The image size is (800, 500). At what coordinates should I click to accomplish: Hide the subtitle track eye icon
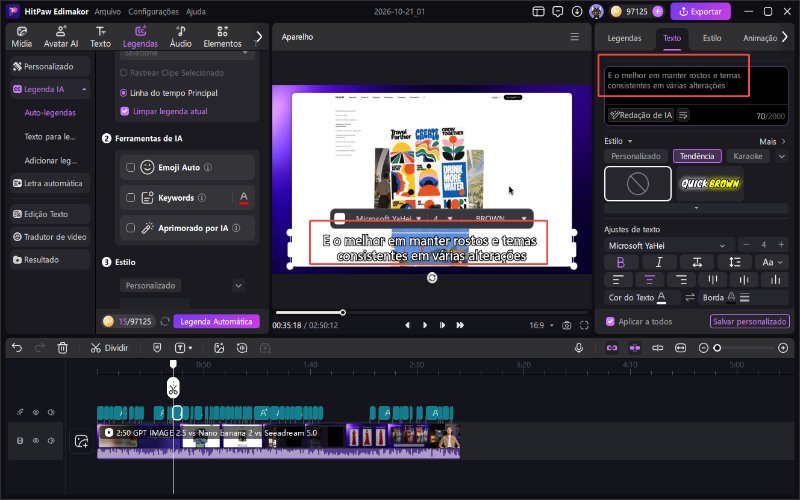coord(36,412)
